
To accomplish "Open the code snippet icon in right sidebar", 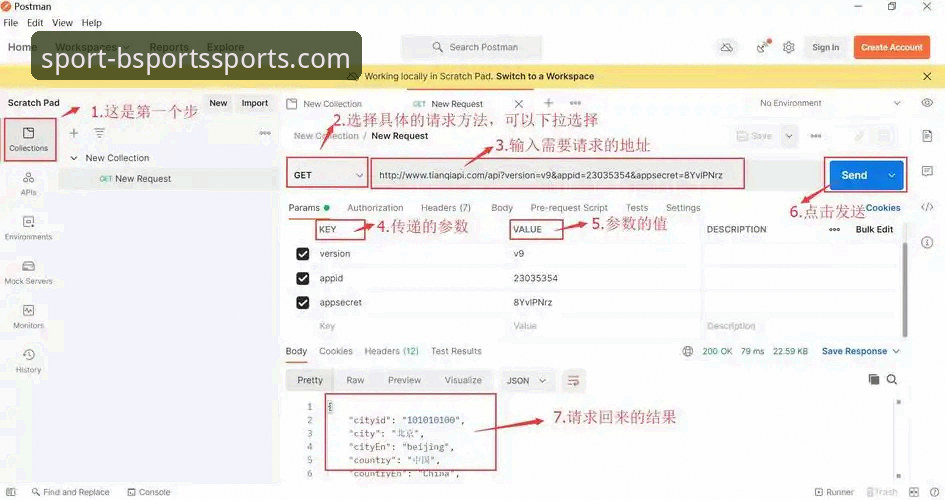I will (x=927, y=207).
